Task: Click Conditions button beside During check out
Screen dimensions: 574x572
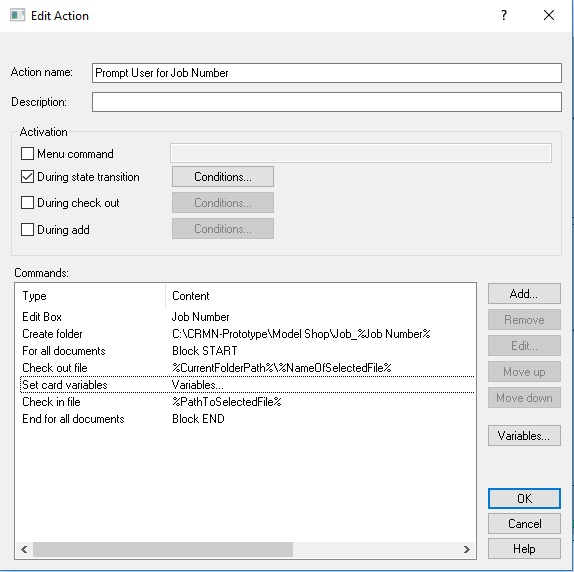Action: tap(223, 203)
